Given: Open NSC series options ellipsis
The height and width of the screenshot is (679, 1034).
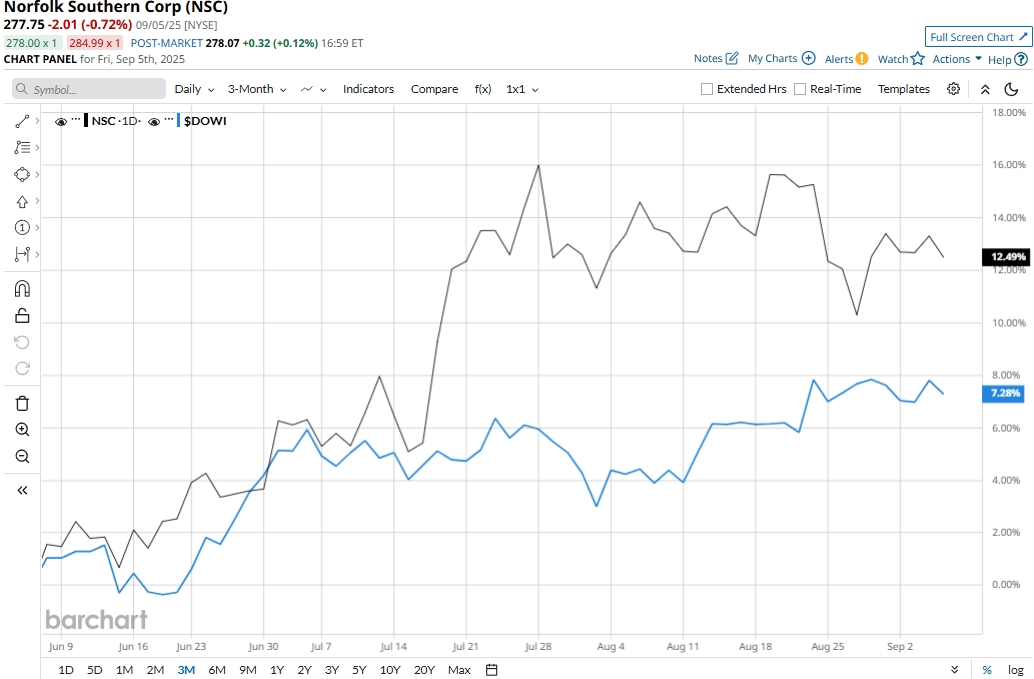Looking at the screenshot, I should coord(76,120).
